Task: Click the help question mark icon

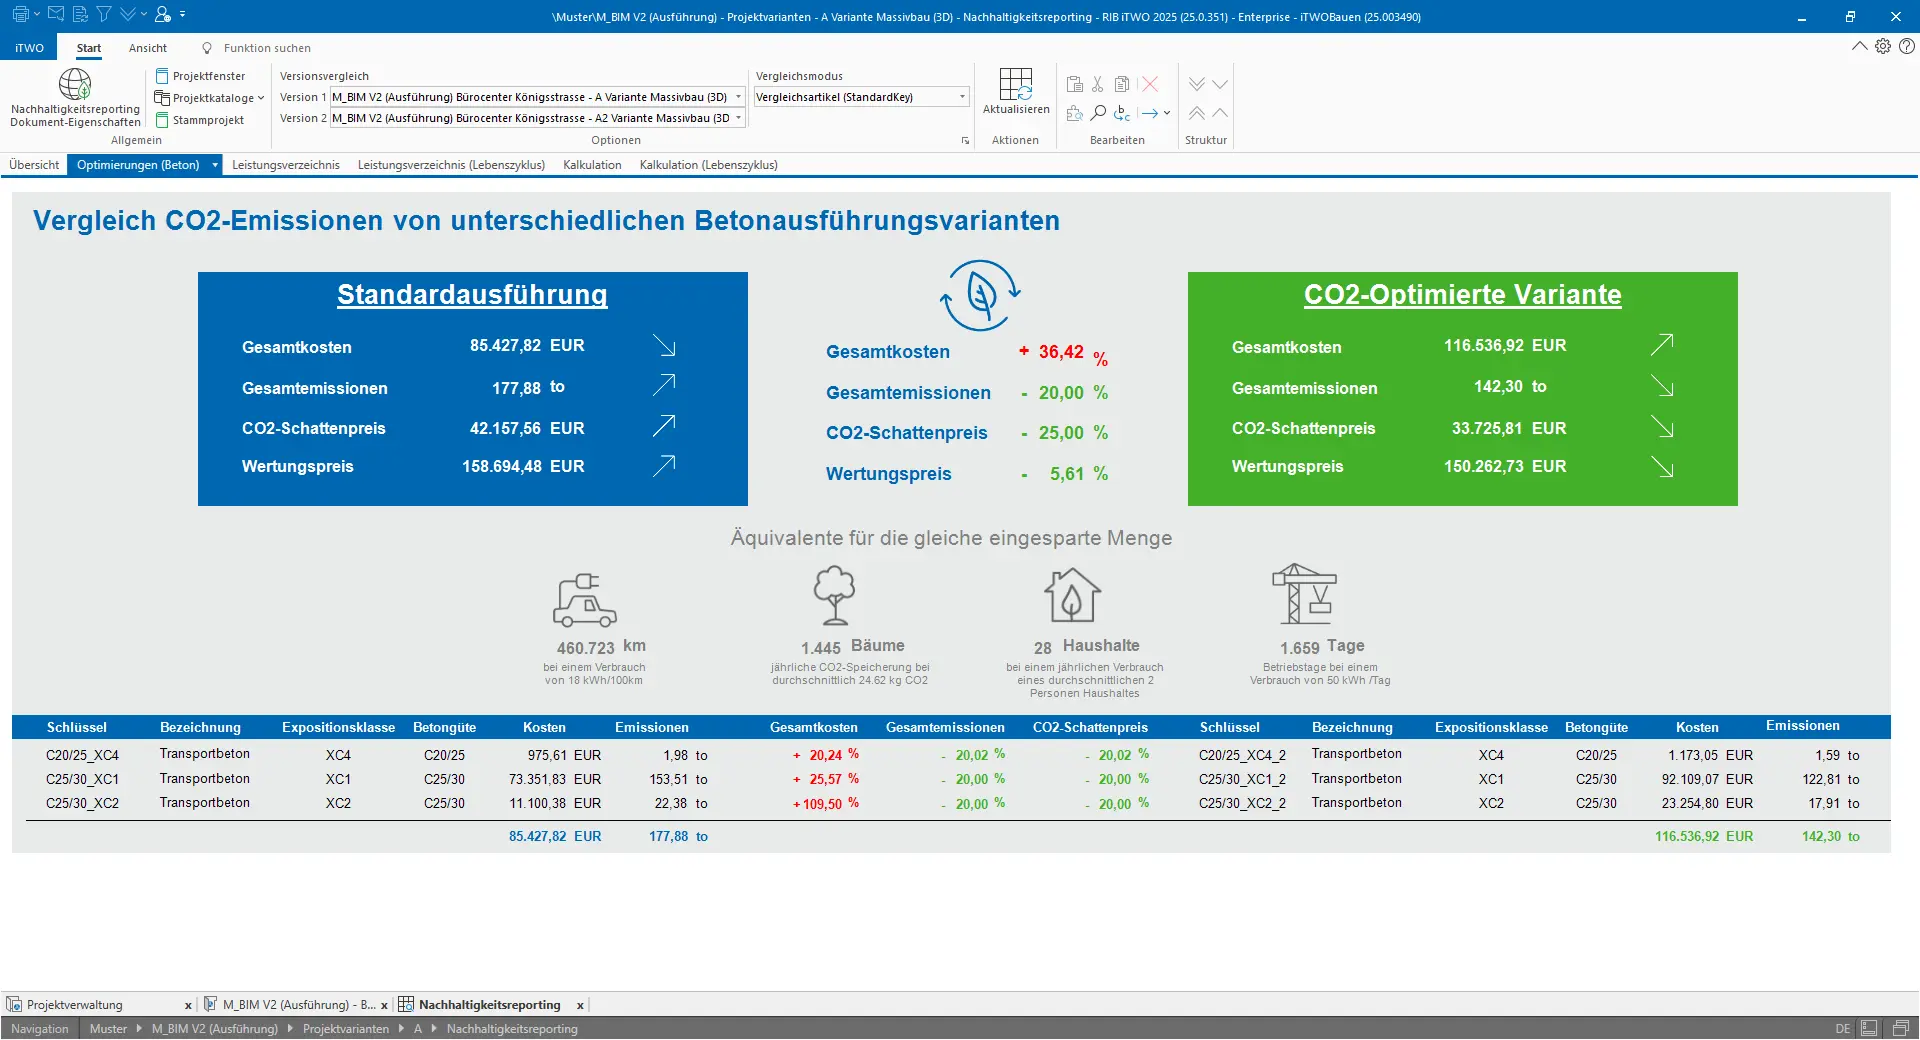Action: coord(1907,47)
